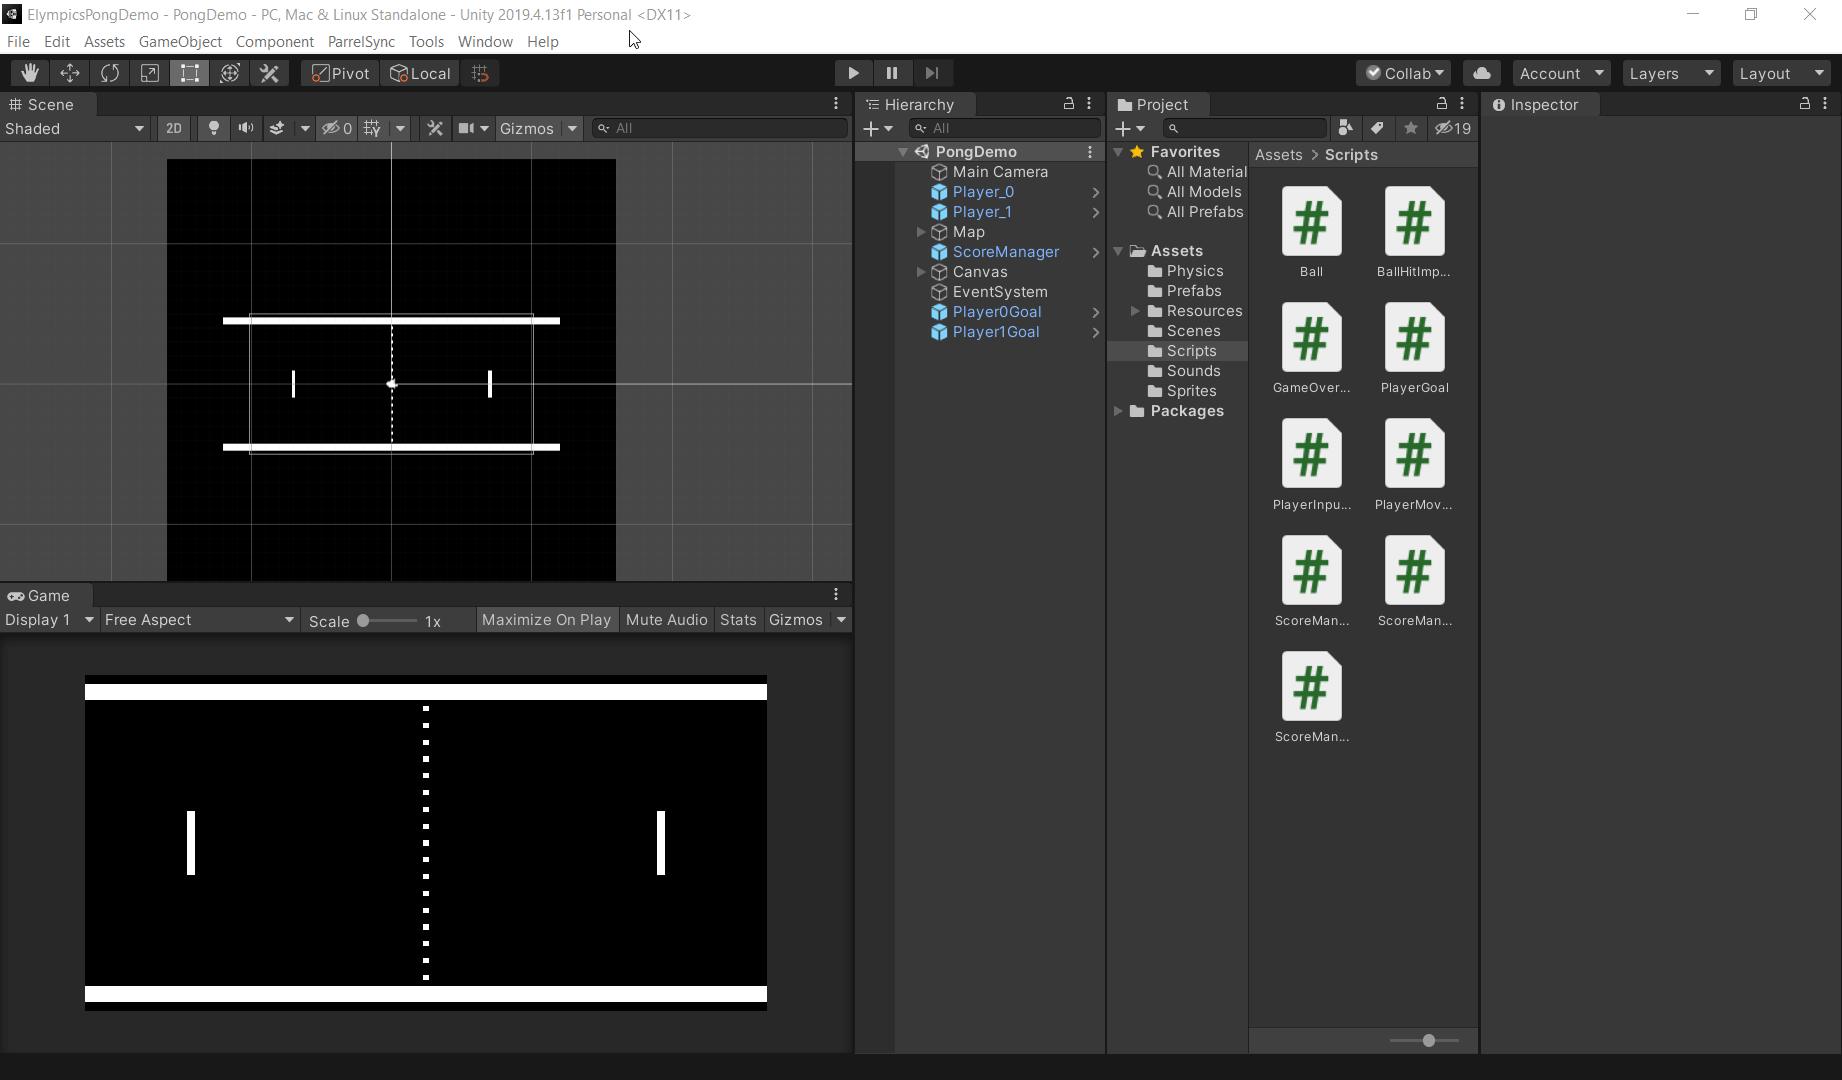This screenshot has width=1842, height=1080.
Task: Select the Hand tool in toolbar
Action: (x=30, y=73)
